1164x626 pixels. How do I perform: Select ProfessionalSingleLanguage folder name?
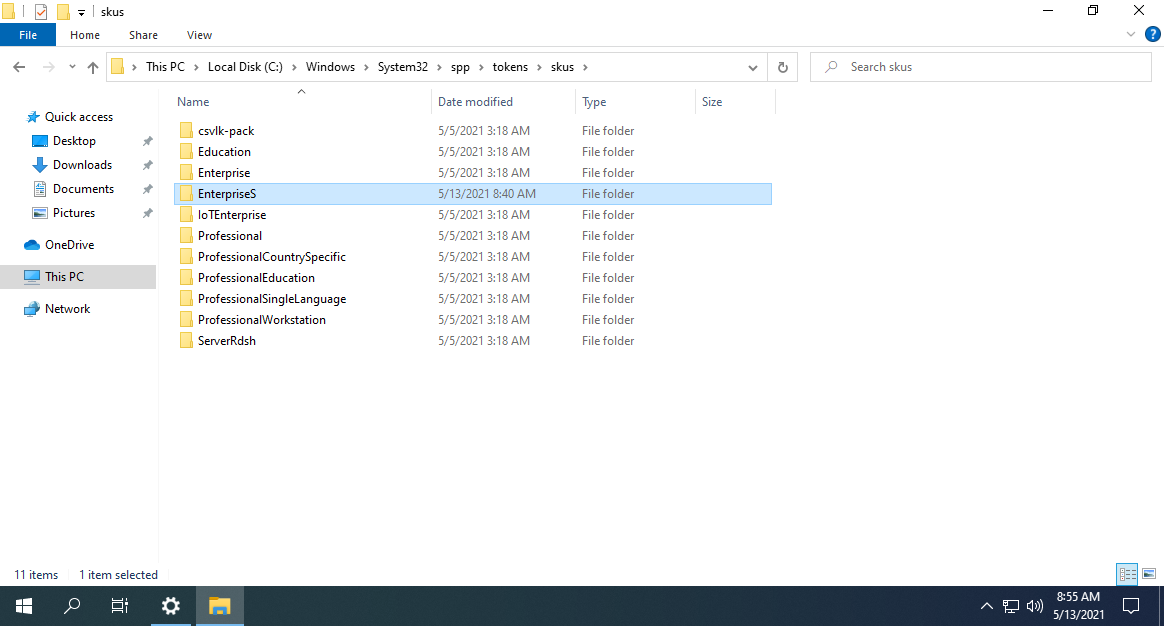[x=272, y=299]
